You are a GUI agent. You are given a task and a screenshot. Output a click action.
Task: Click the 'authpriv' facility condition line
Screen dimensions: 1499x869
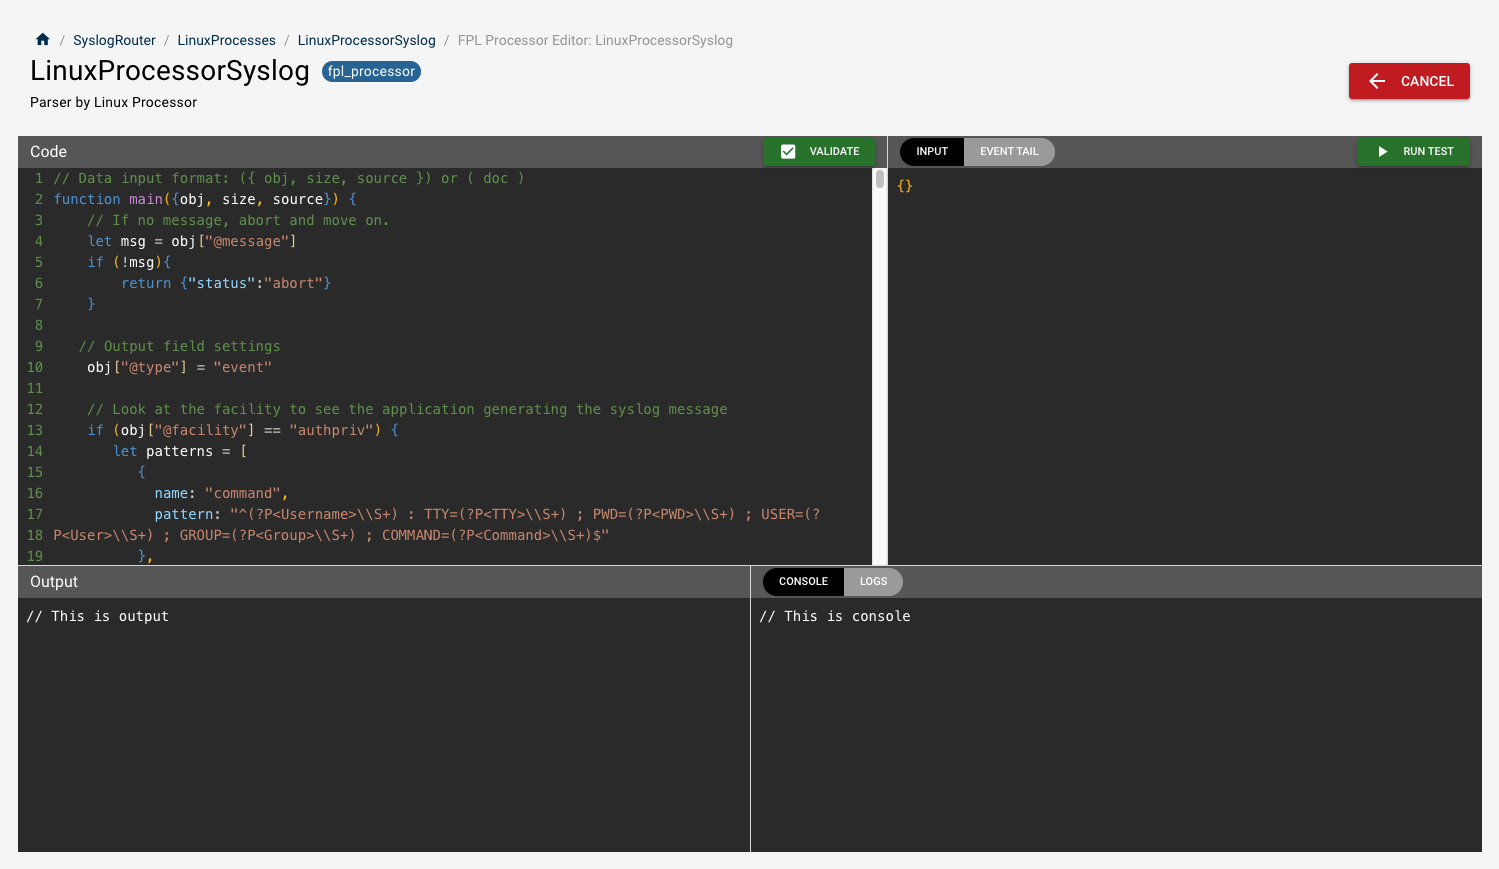243,431
